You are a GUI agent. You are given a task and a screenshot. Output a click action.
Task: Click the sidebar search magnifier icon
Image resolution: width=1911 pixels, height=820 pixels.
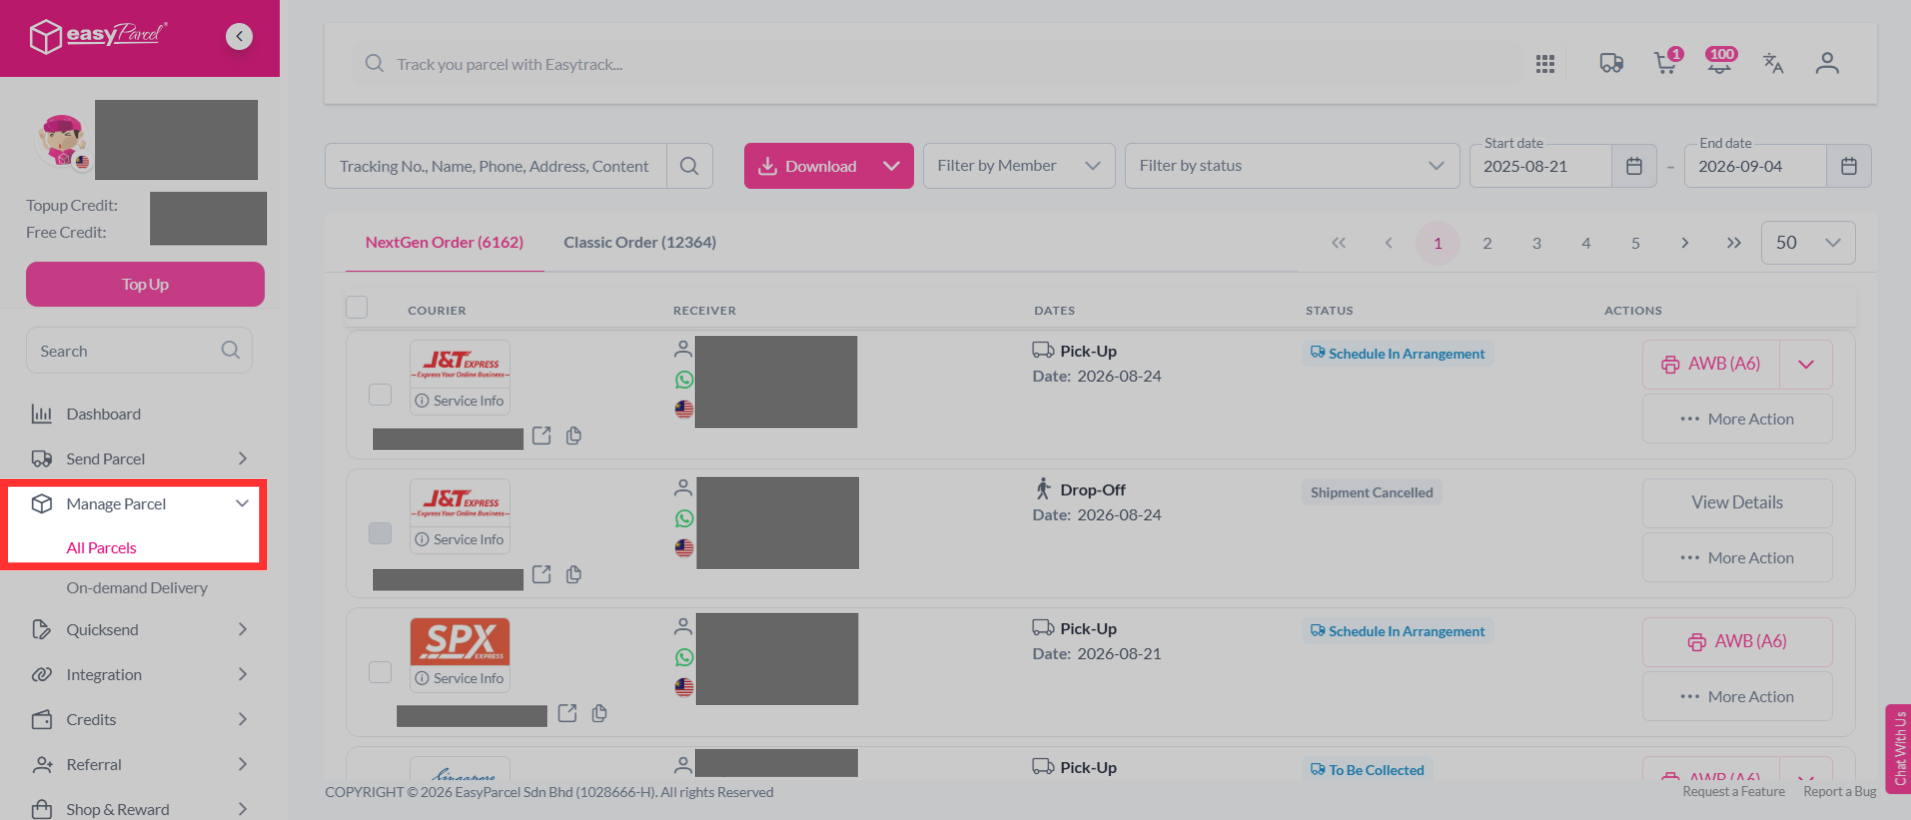pyautogui.click(x=230, y=350)
